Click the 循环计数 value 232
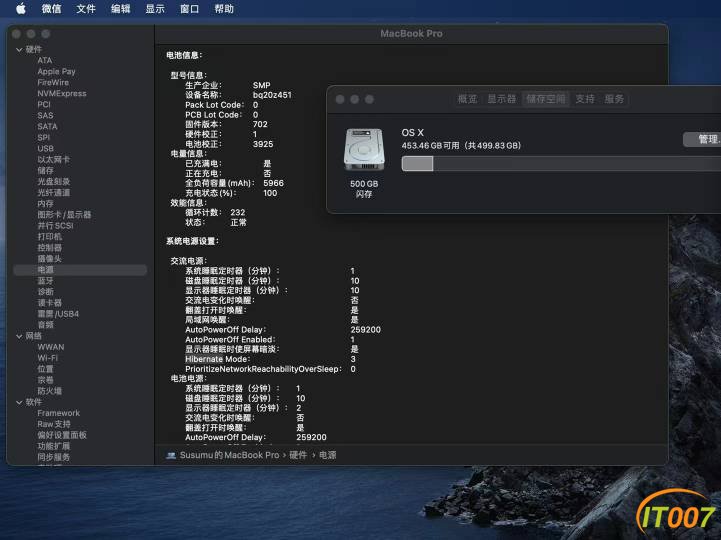721x540 pixels. click(x=238, y=213)
